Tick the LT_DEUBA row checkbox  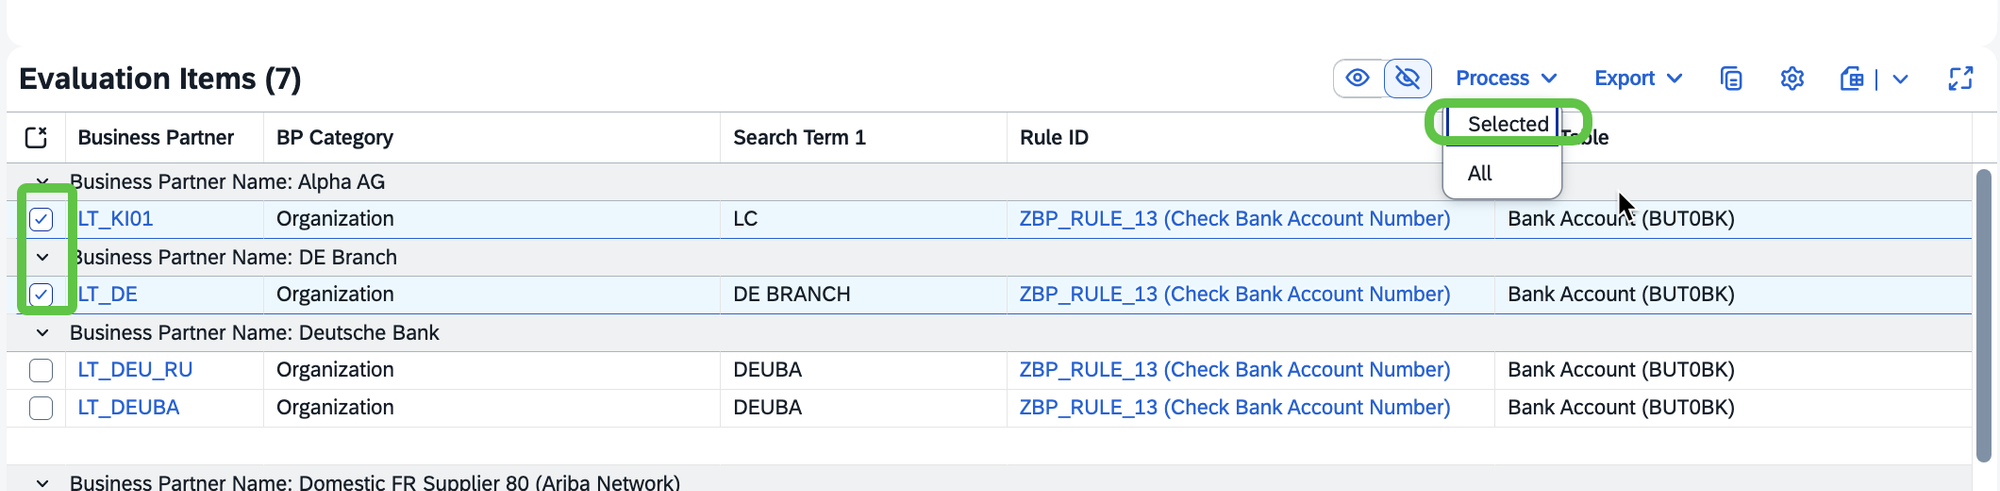pos(41,408)
